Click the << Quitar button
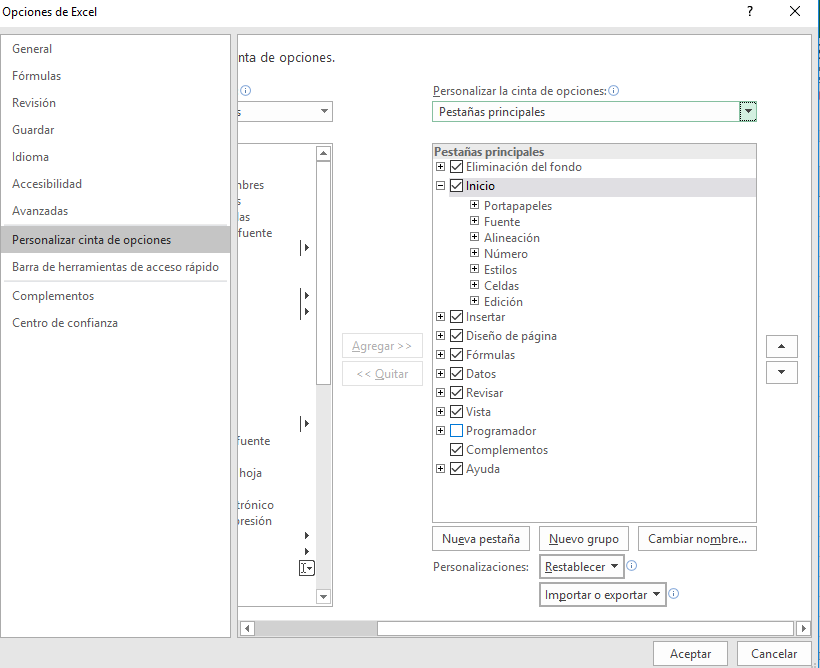Image resolution: width=820 pixels, height=668 pixels. pos(382,374)
